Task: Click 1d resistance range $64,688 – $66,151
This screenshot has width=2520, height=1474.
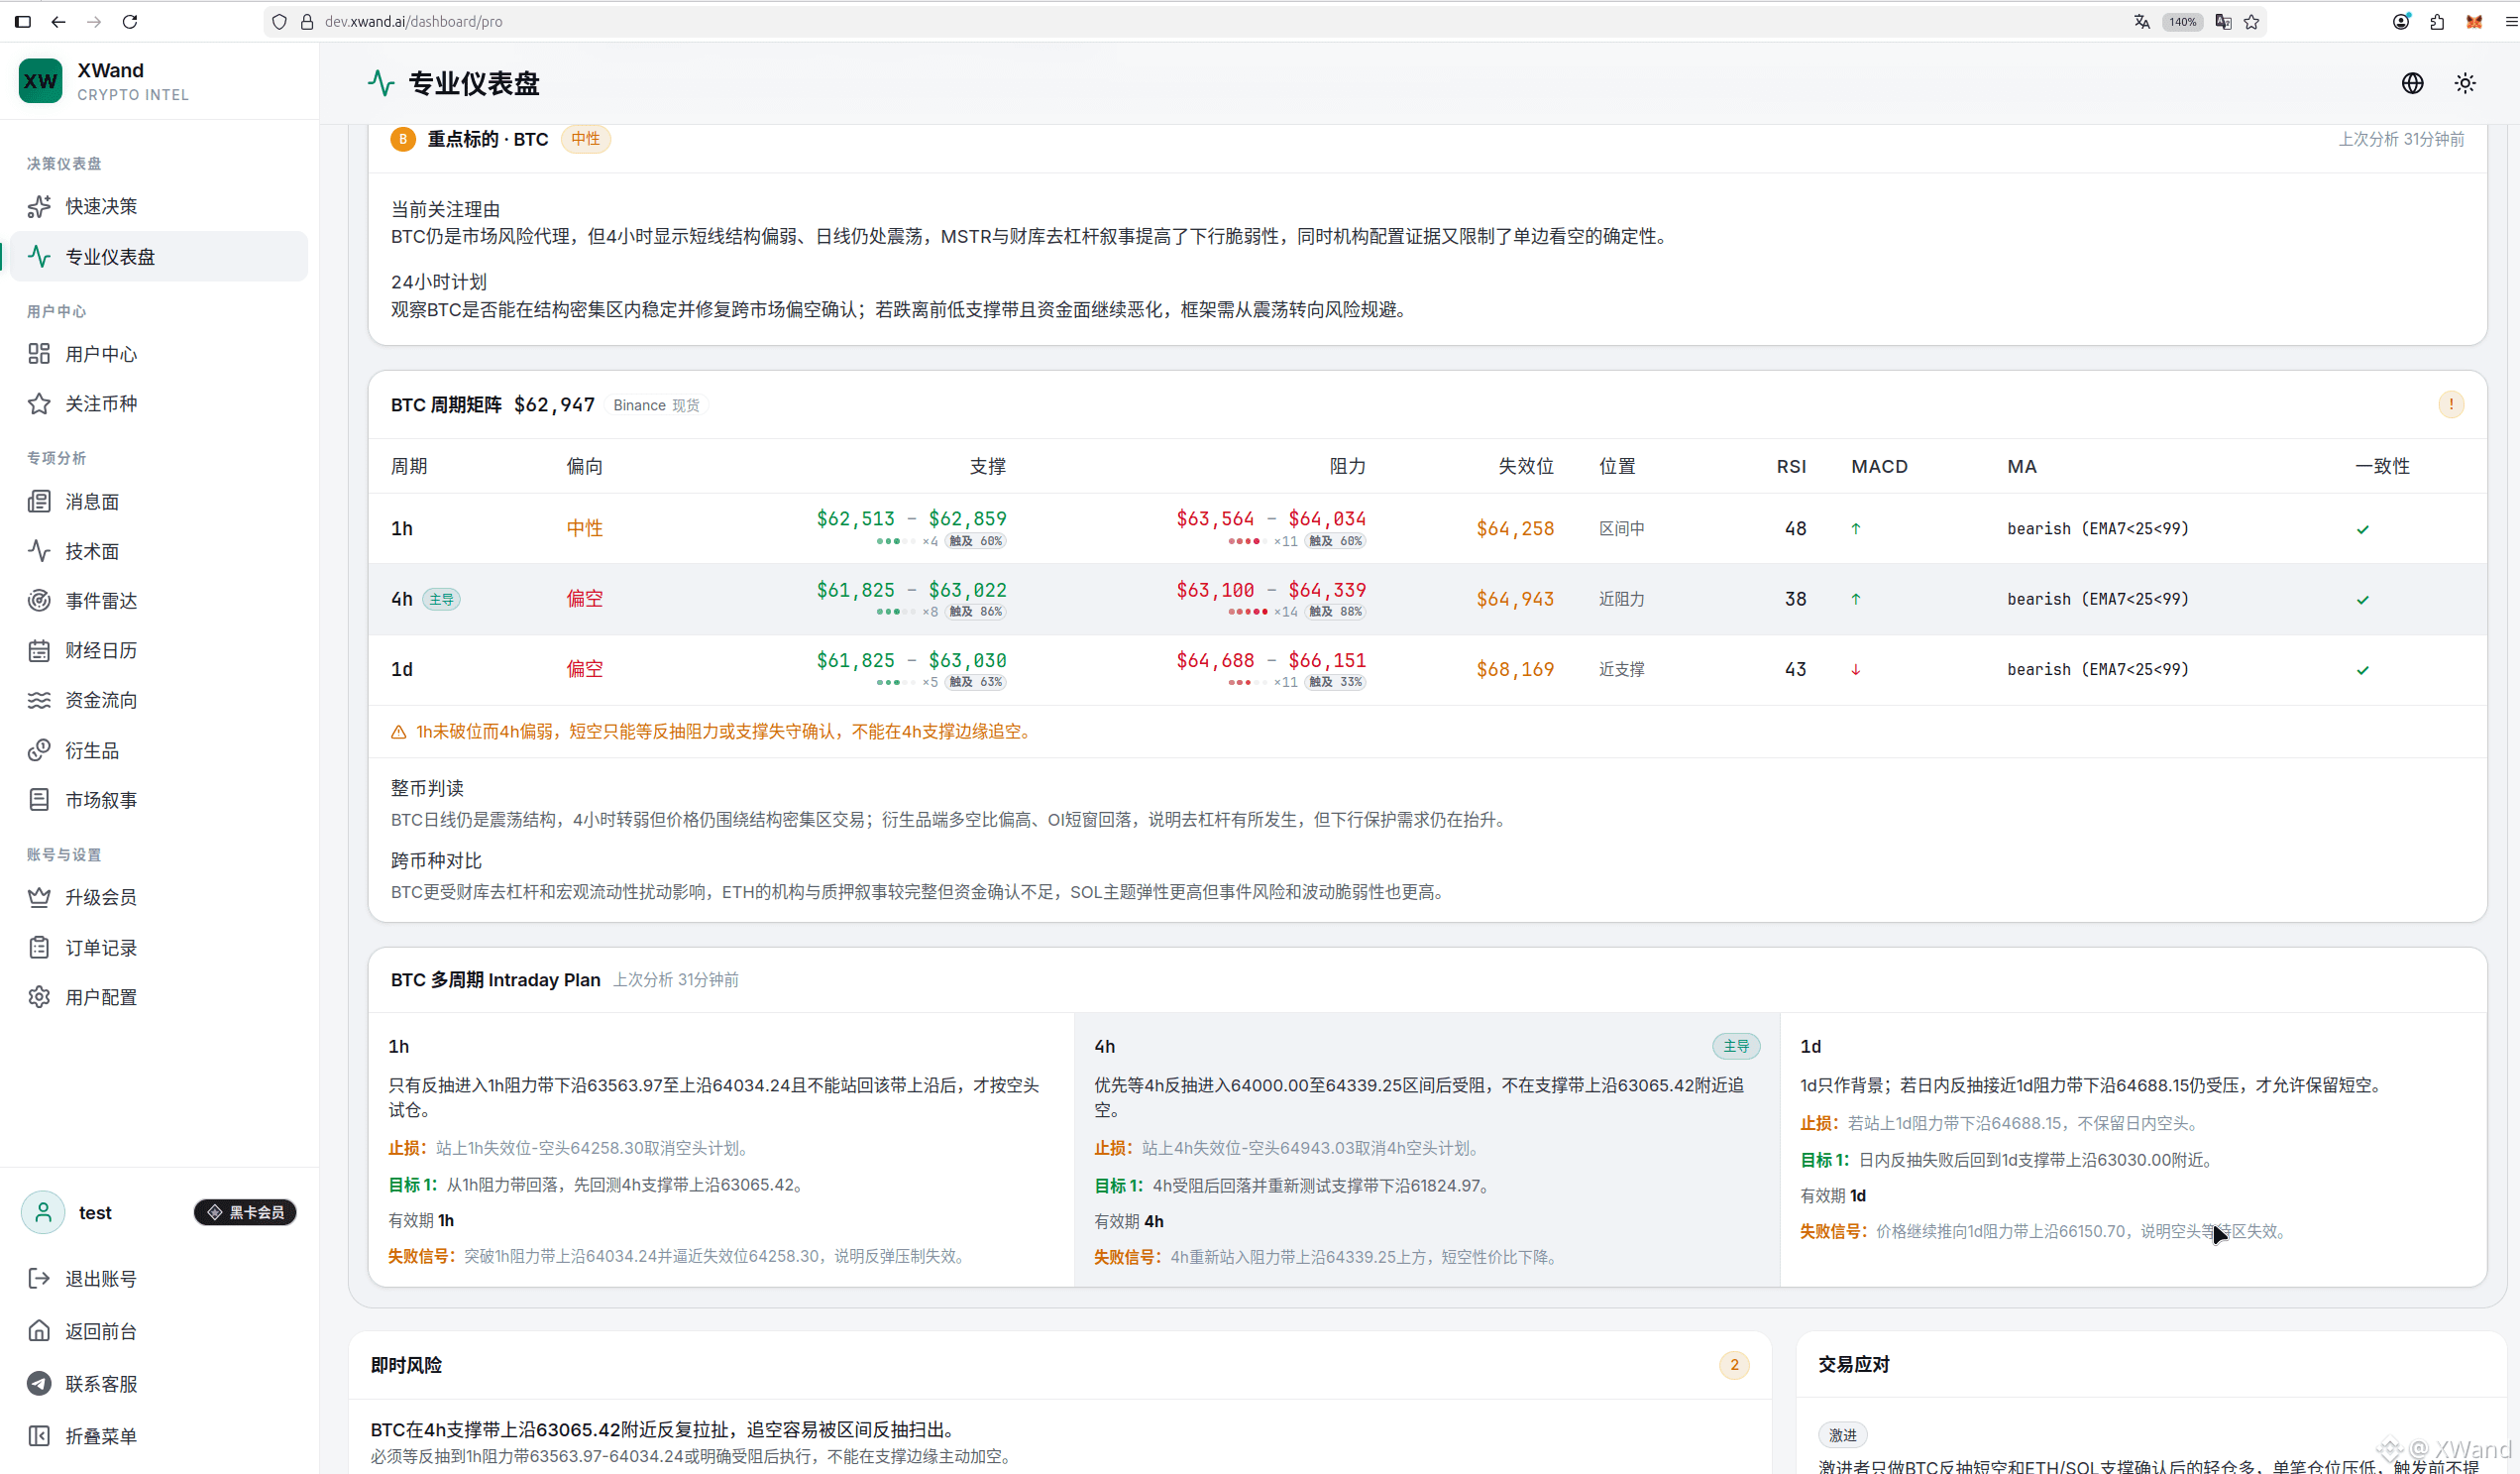Action: pyautogui.click(x=1271, y=660)
